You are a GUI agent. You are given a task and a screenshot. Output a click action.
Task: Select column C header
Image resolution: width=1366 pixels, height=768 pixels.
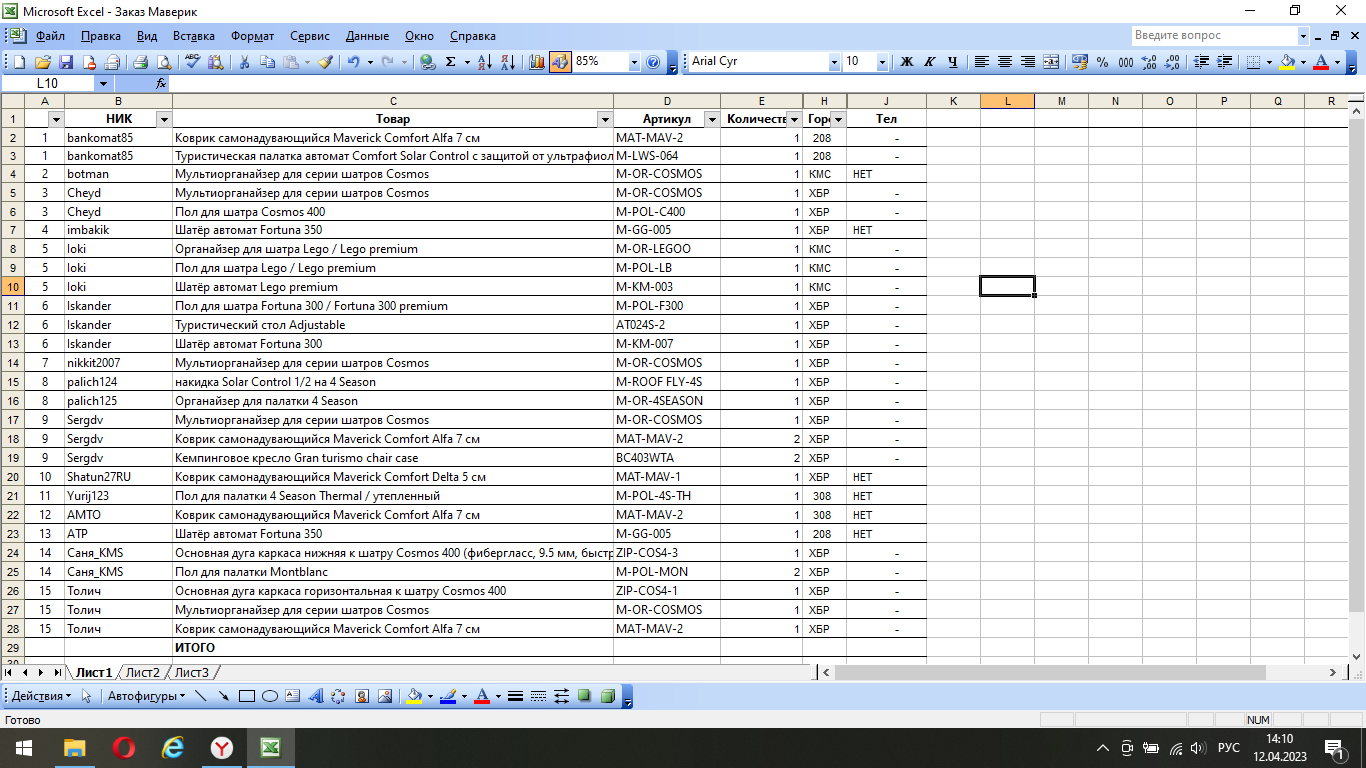(x=393, y=101)
